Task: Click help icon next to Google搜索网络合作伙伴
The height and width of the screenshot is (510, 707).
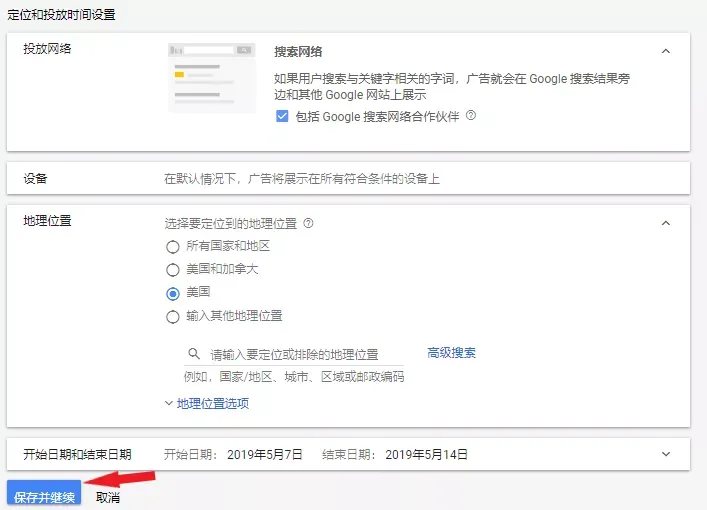Action: (x=471, y=115)
